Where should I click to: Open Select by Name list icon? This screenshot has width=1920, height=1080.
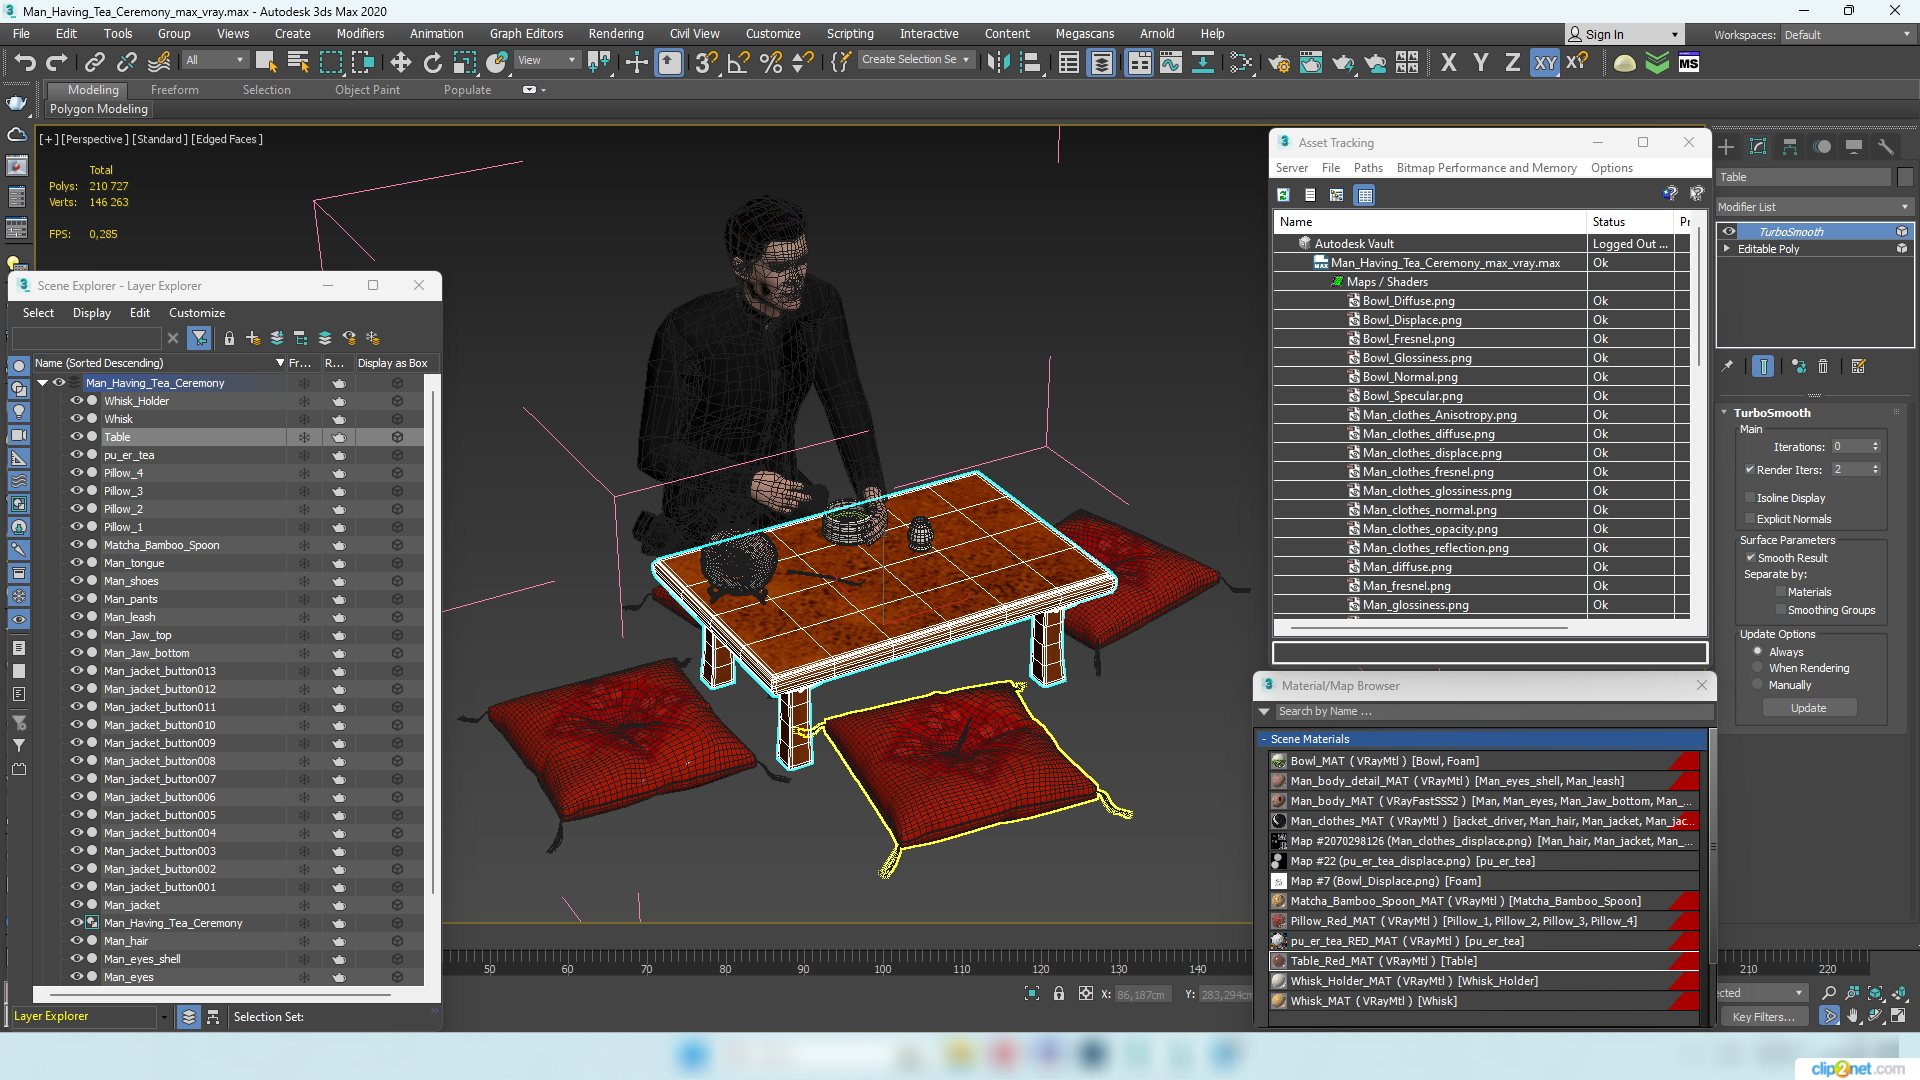[298, 63]
